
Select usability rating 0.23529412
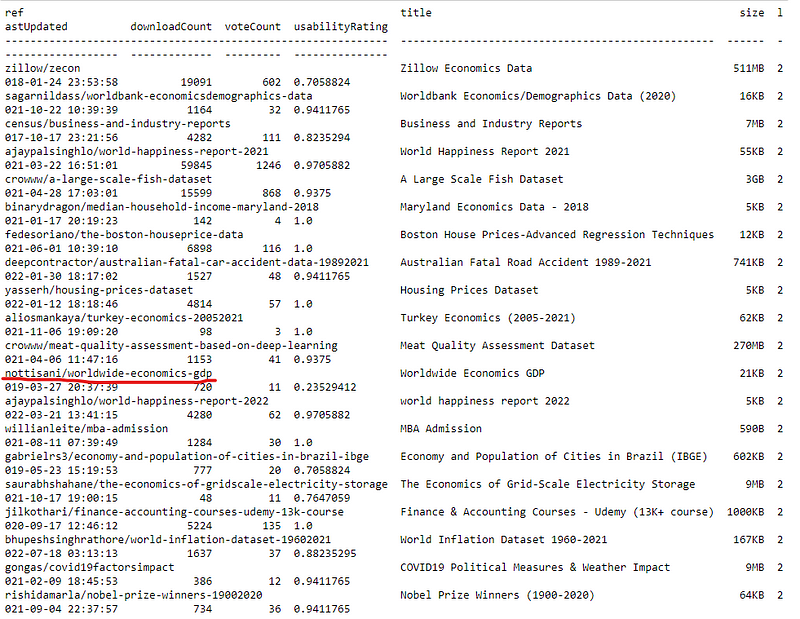click(x=325, y=387)
